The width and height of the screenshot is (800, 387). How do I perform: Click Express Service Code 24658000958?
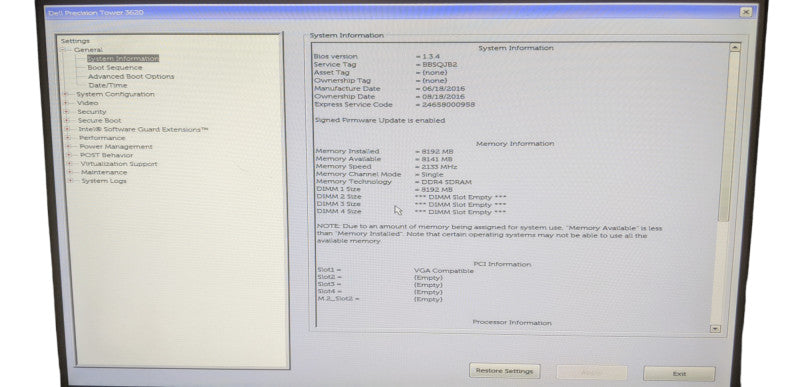tap(448, 105)
